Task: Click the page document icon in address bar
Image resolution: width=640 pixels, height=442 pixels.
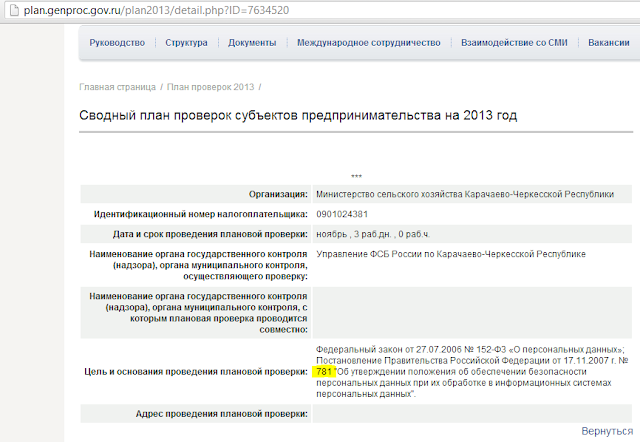Action: tap(14, 10)
